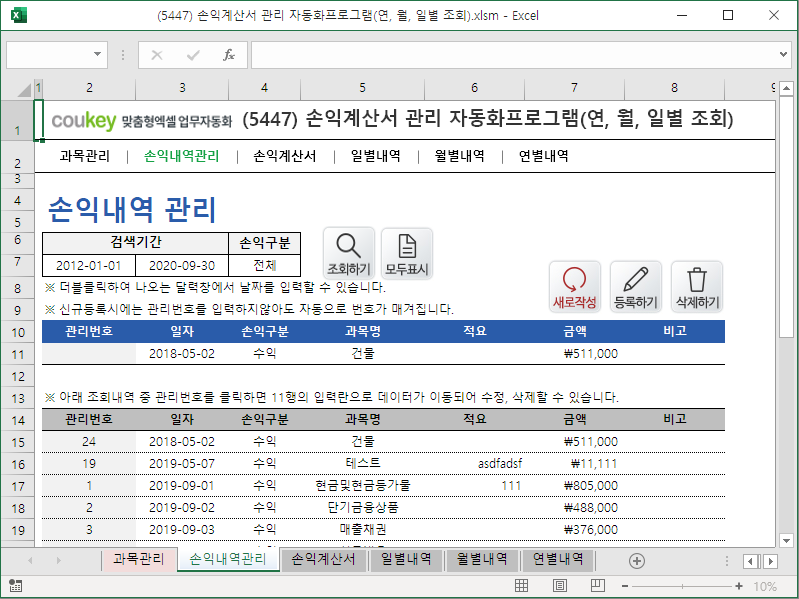Viewport: 799px width, 599px height.
Task: Click horizontal scroll right arrow
Action: tap(770, 561)
